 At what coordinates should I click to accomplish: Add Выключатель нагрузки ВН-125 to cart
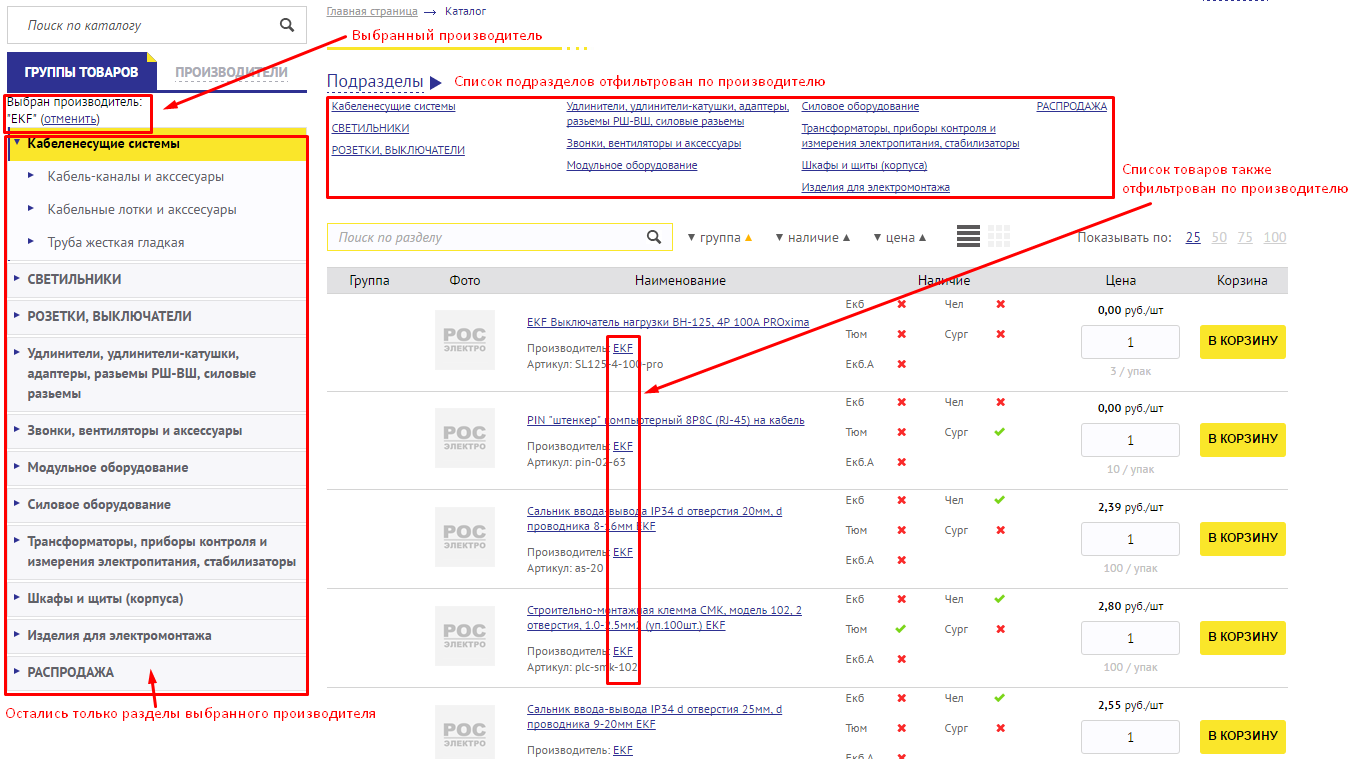tap(1243, 340)
